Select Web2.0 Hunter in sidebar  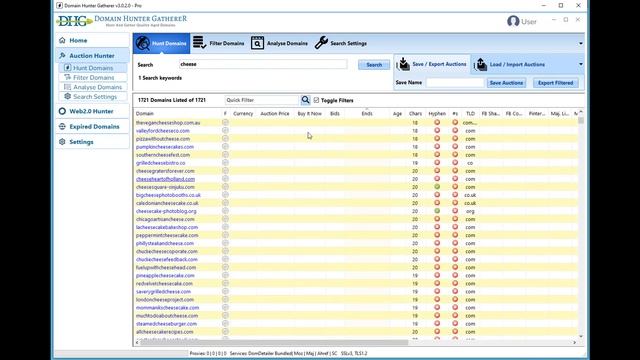[92, 111]
